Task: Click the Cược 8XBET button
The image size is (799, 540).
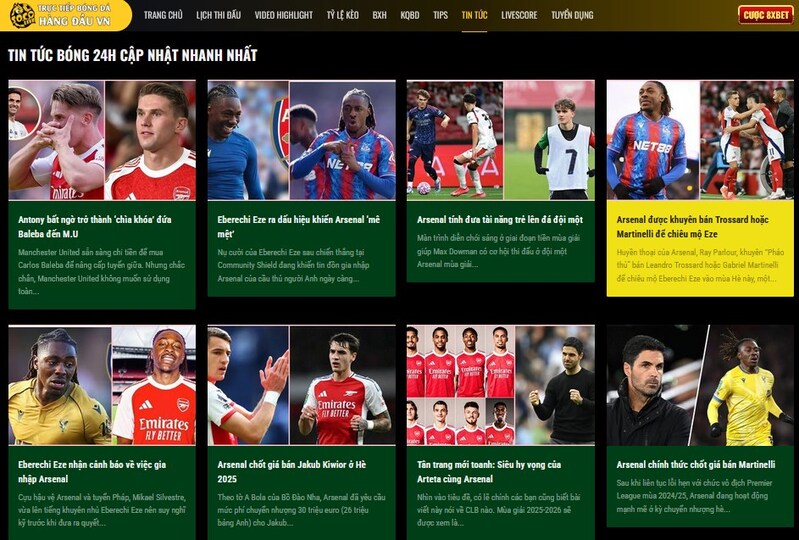Action: [x=766, y=15]
